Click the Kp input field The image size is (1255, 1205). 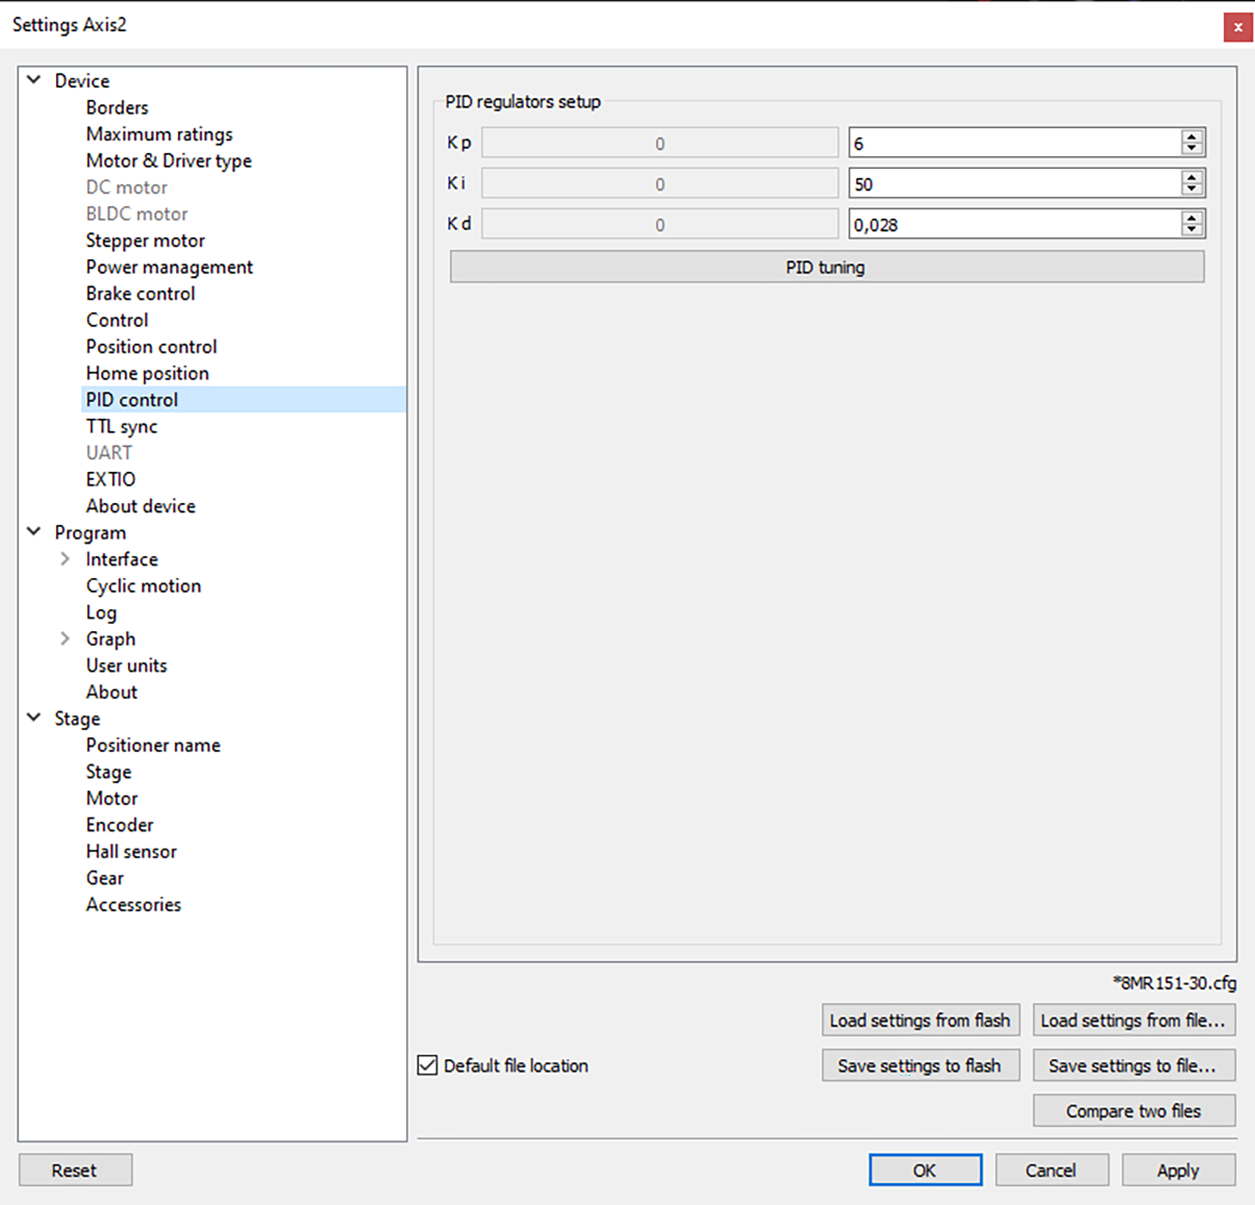[x=1012, y=143]
